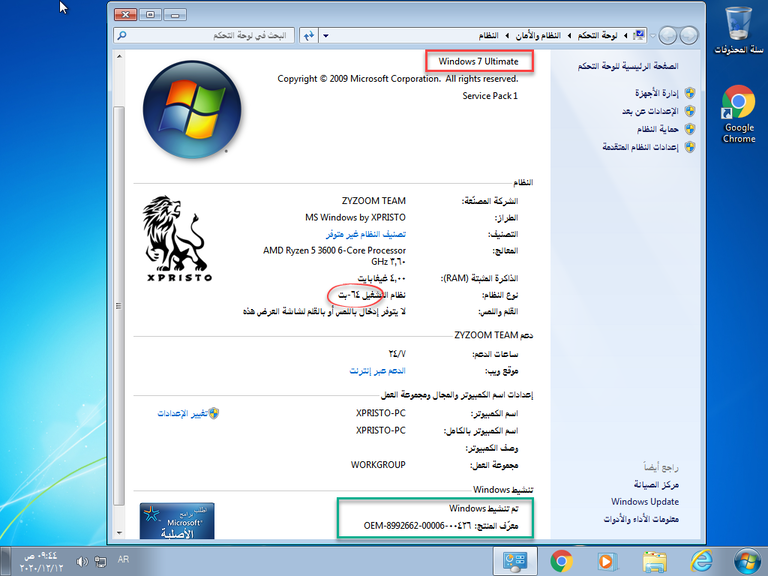Expand the breadcrumb arrow after لوحة التحكم

569,35
